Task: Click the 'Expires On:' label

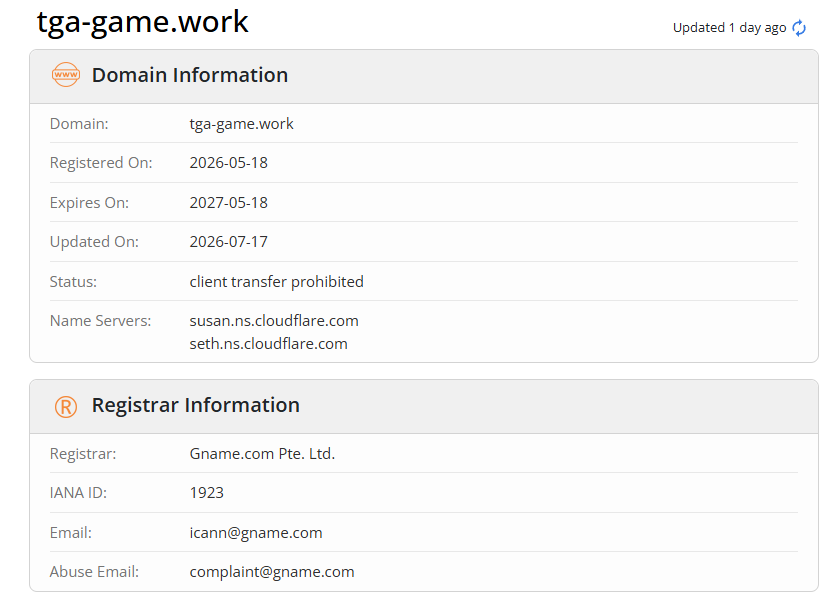Action: [89, 203]
